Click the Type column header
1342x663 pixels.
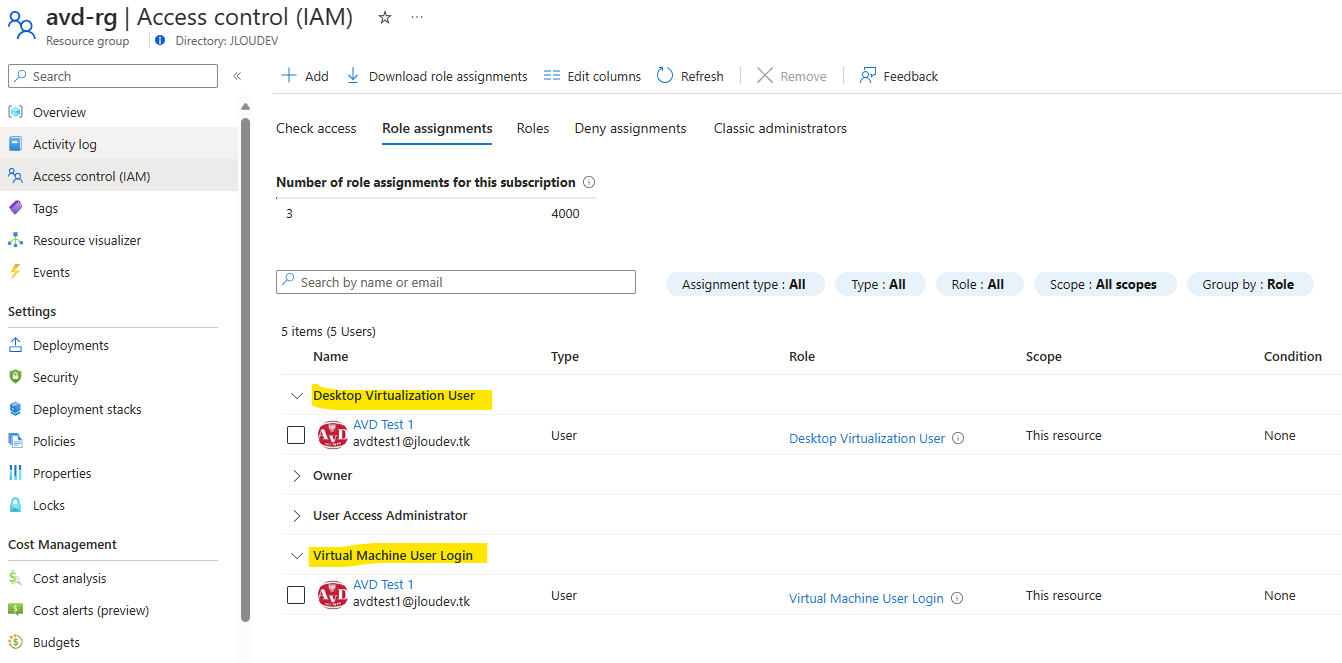point(565,356)
